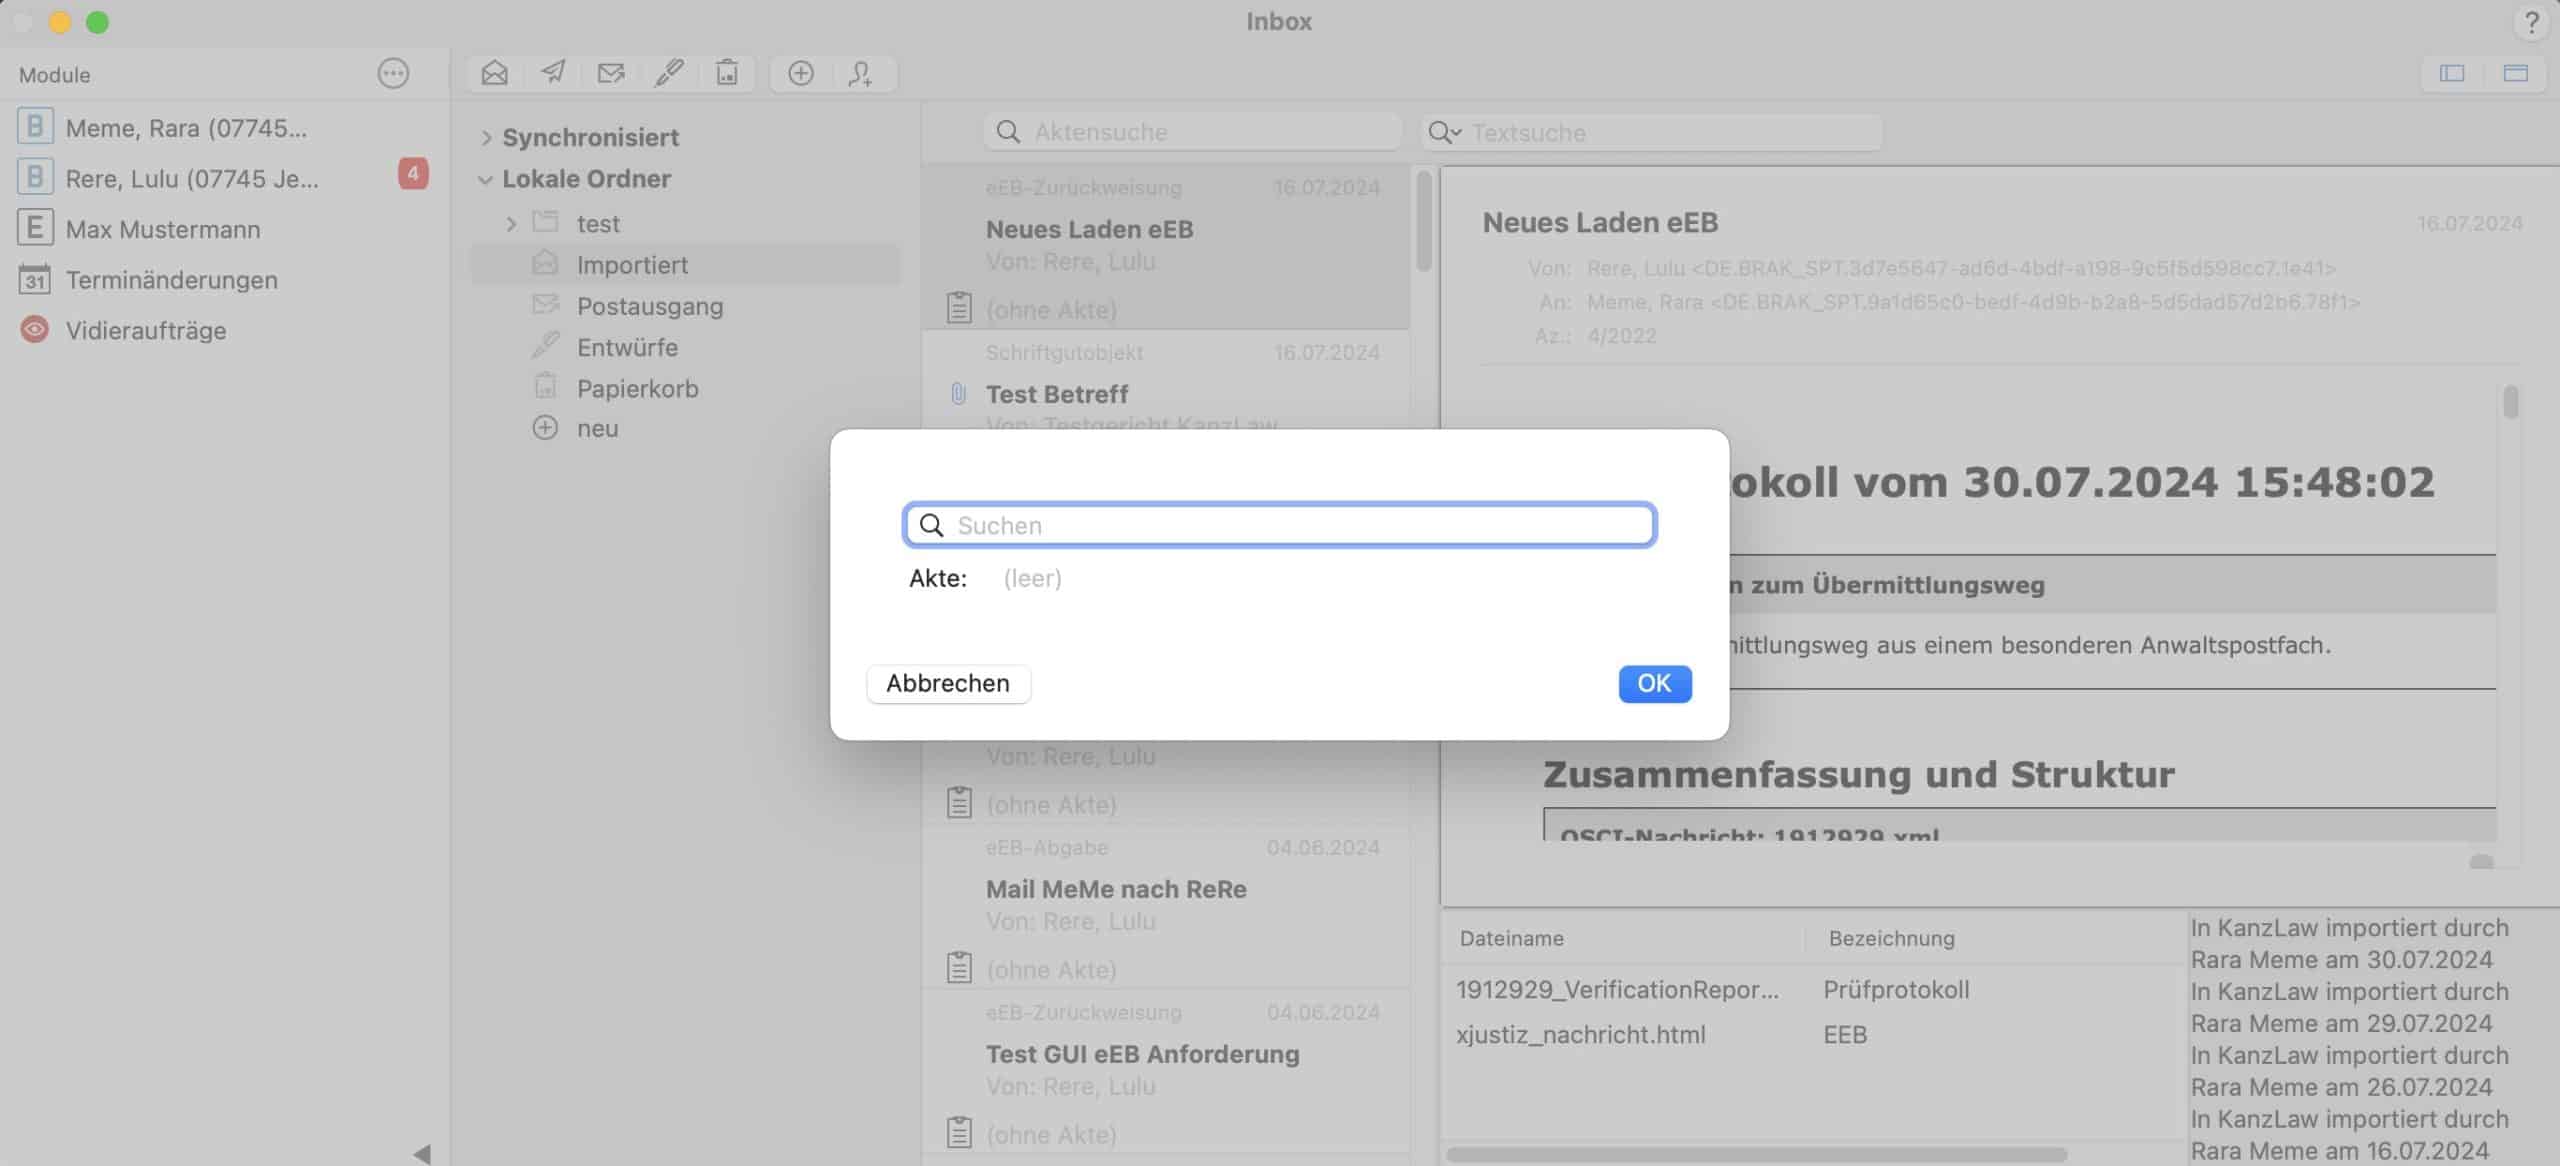
Task: Click the help question mark icon
Action: tap(2531, 22)
